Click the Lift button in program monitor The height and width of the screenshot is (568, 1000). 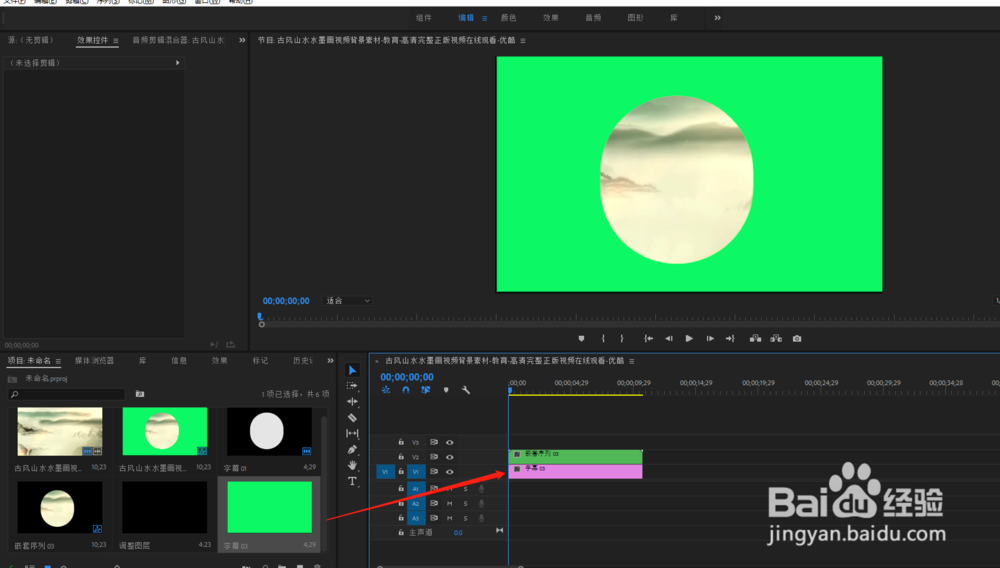point(755,339)
